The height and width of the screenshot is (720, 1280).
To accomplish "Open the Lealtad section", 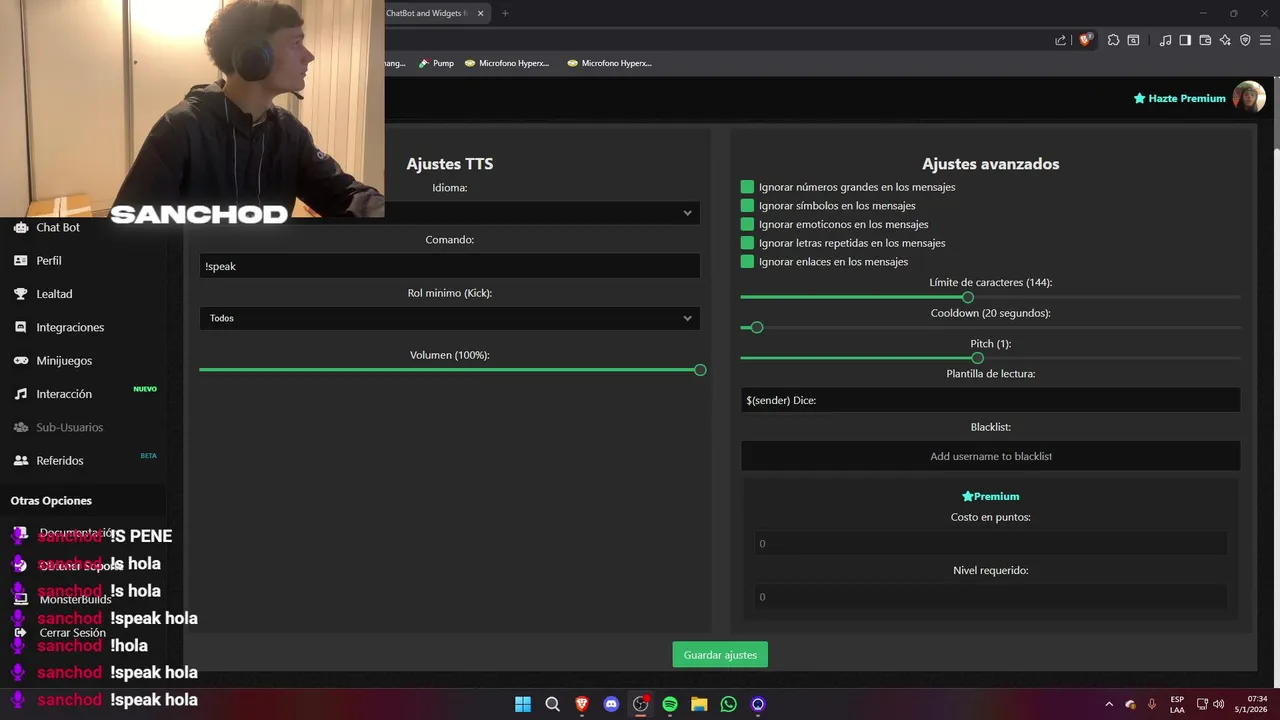I will [54, 294].
